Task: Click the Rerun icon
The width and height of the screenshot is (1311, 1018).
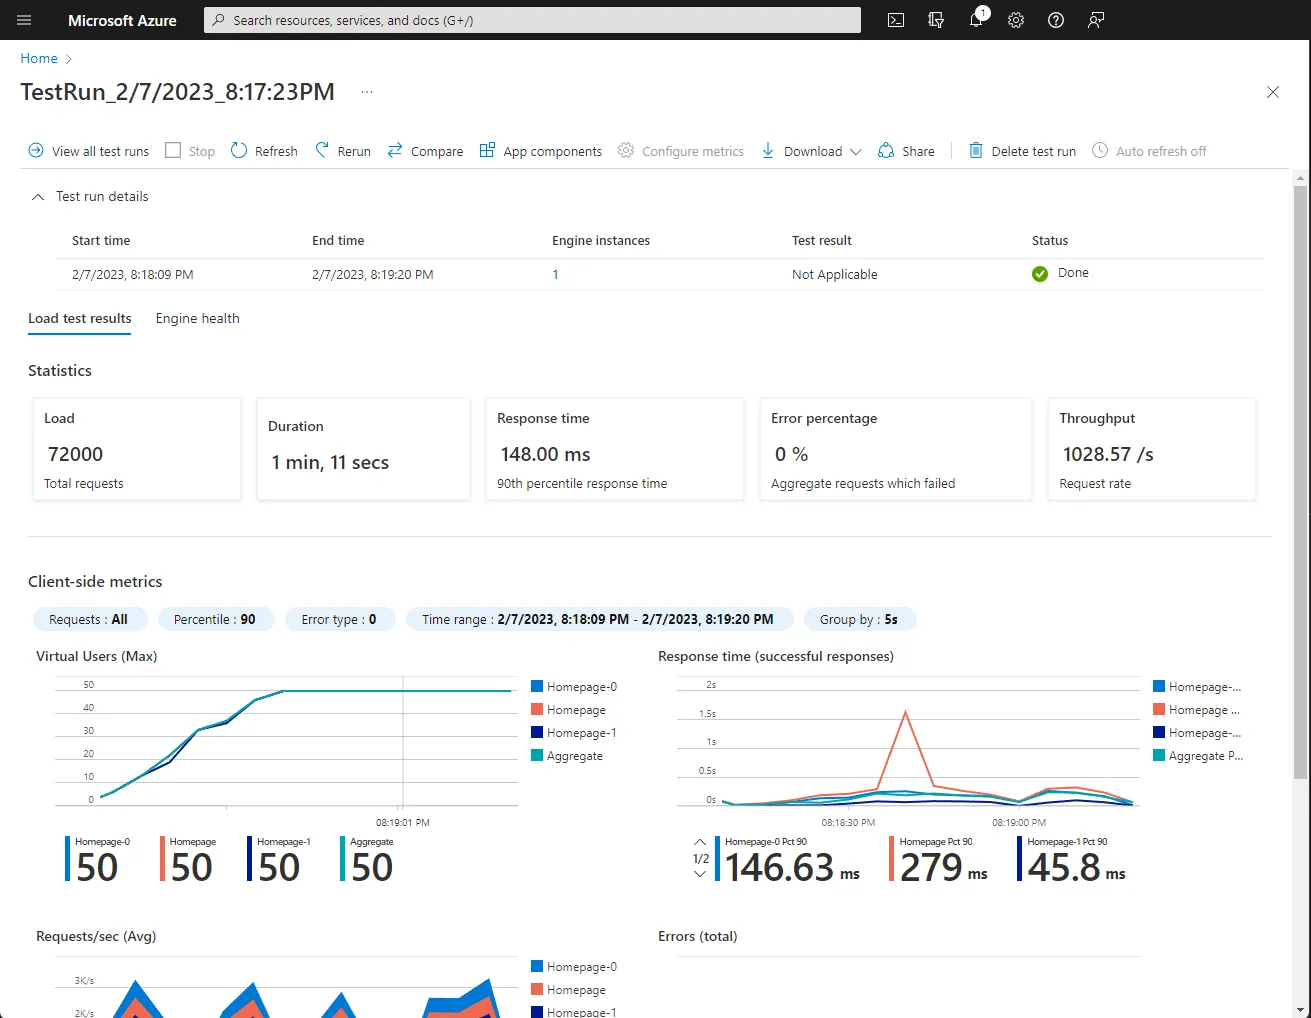Action: click(322, 150)
